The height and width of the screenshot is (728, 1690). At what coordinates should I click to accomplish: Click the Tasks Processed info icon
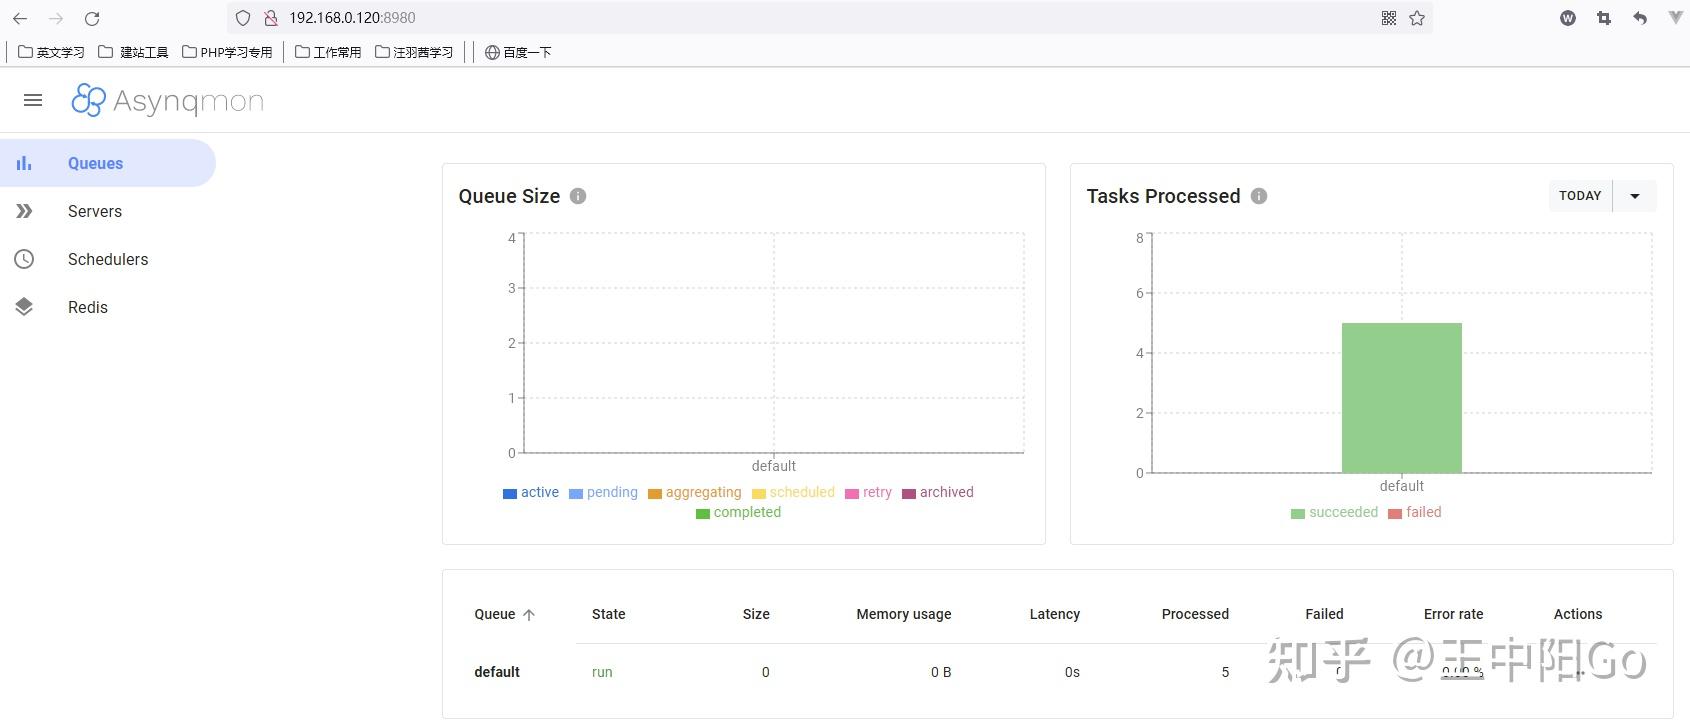(x=1259, y=196)
